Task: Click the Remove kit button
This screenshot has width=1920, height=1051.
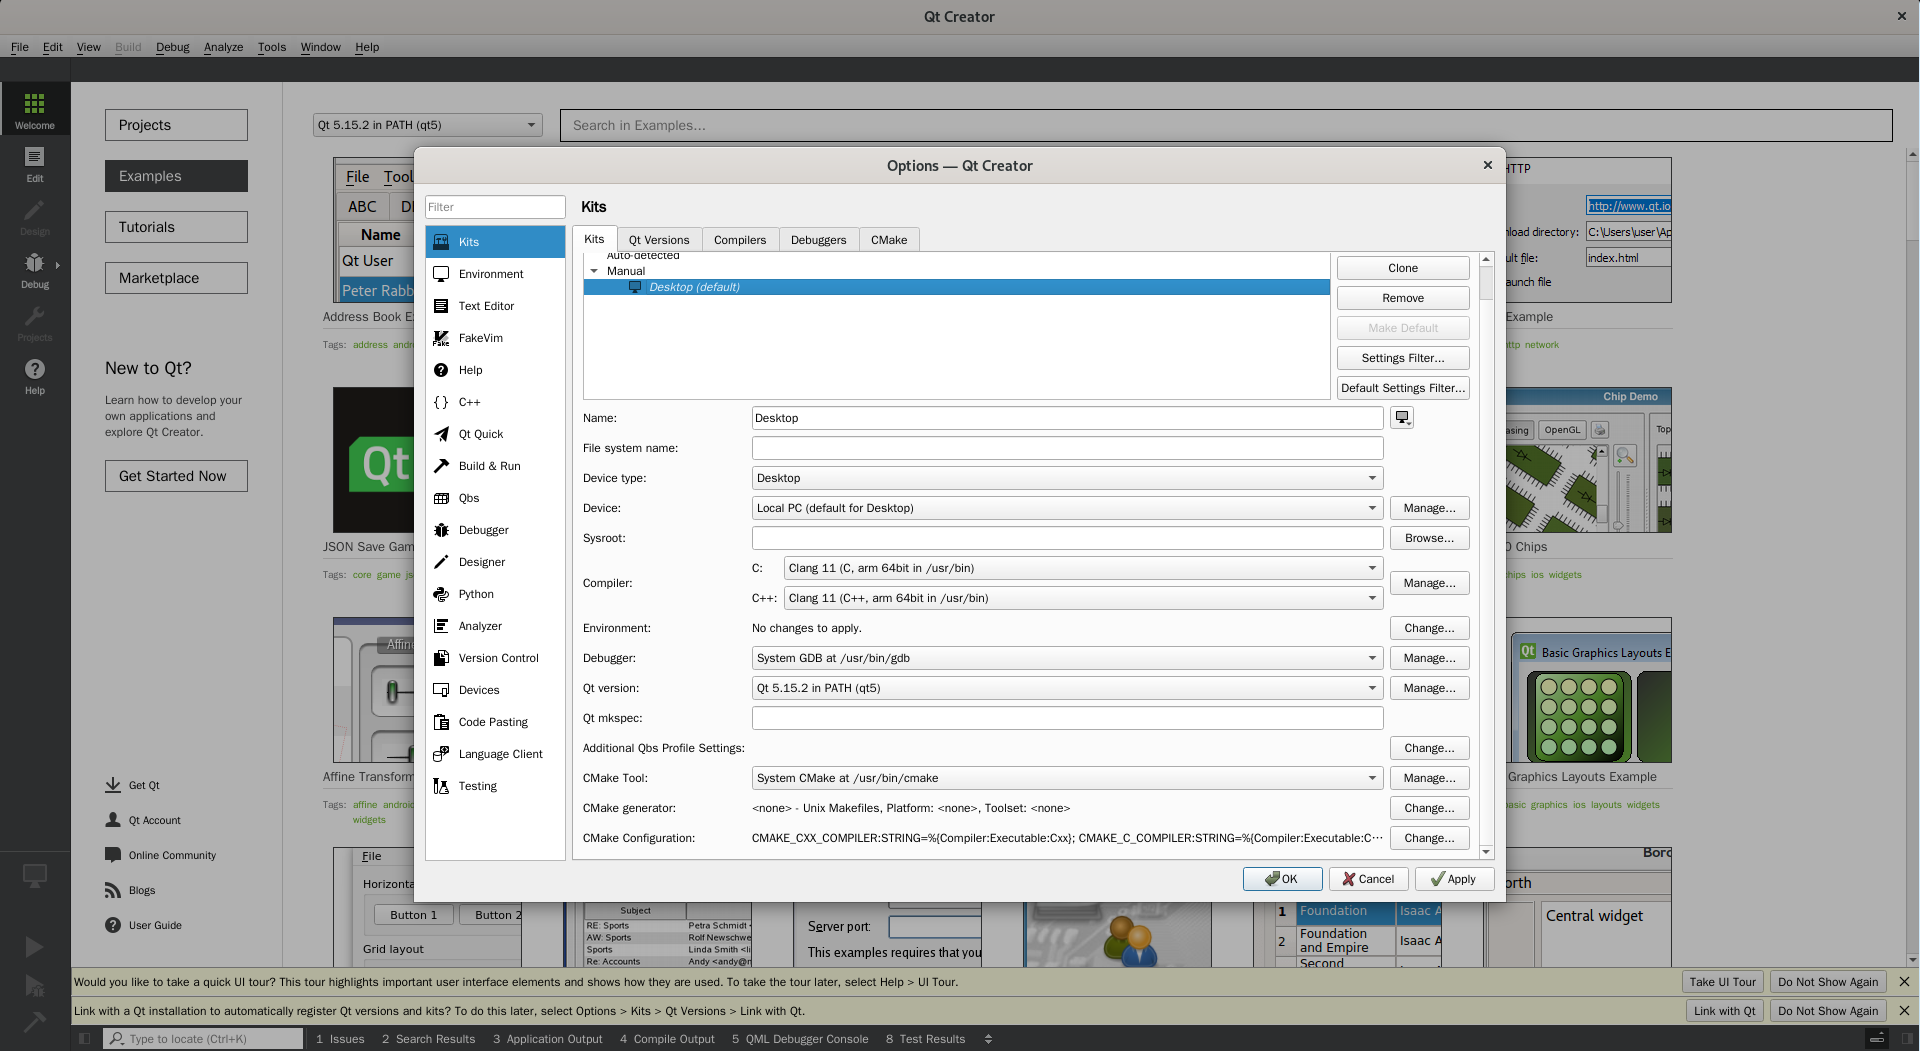Action: (x=1403, y=298)
